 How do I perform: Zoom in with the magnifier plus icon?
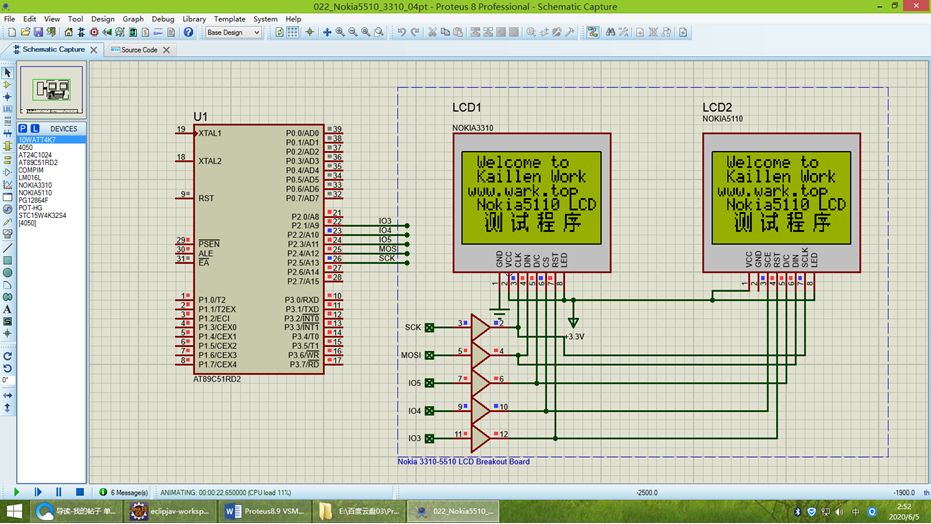point(340,33)
